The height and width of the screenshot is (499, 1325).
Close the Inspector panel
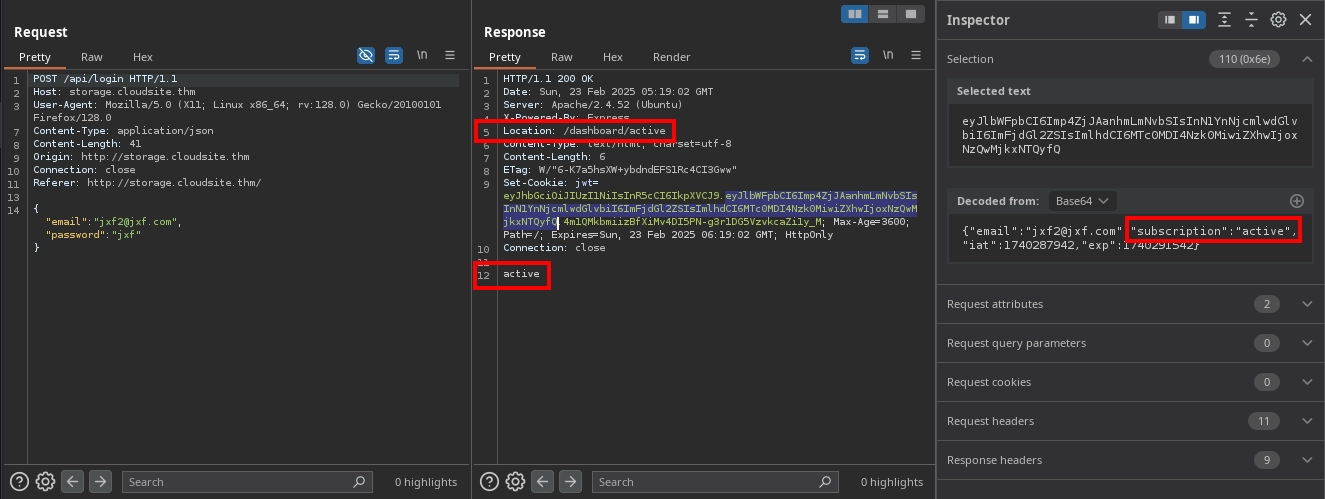click(x=1305, y=20)
